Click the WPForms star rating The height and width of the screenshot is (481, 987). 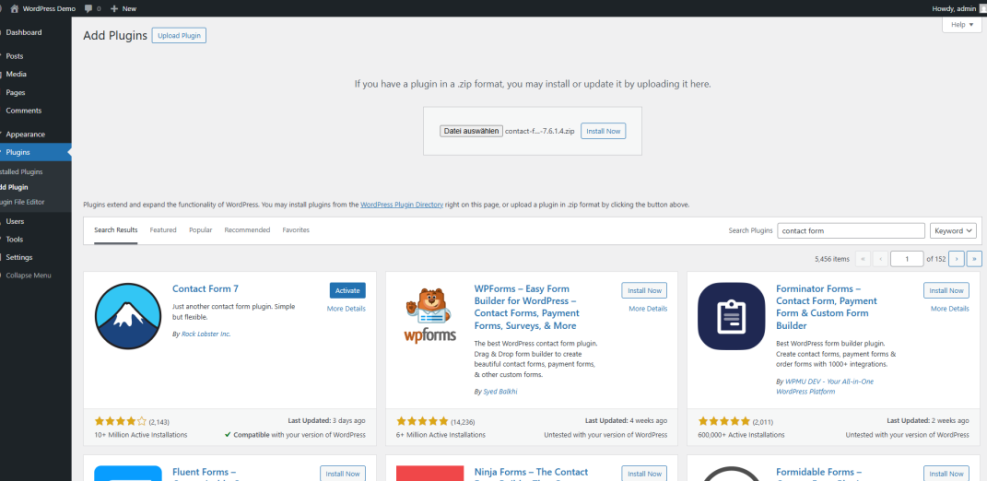click(x=422, y=421)
